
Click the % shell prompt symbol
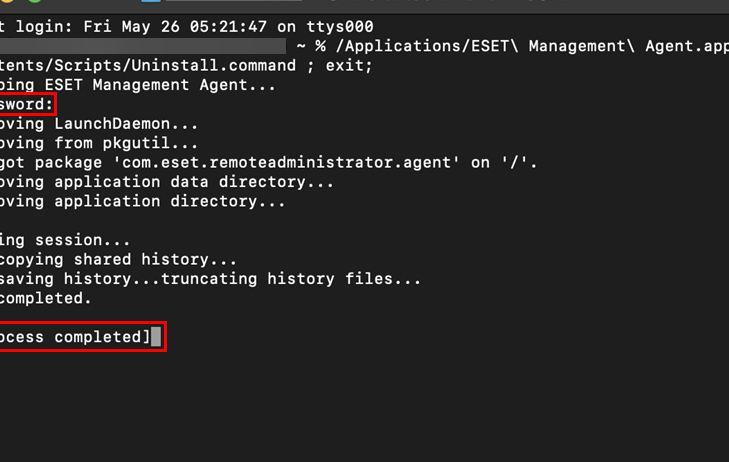pos(320,46)
